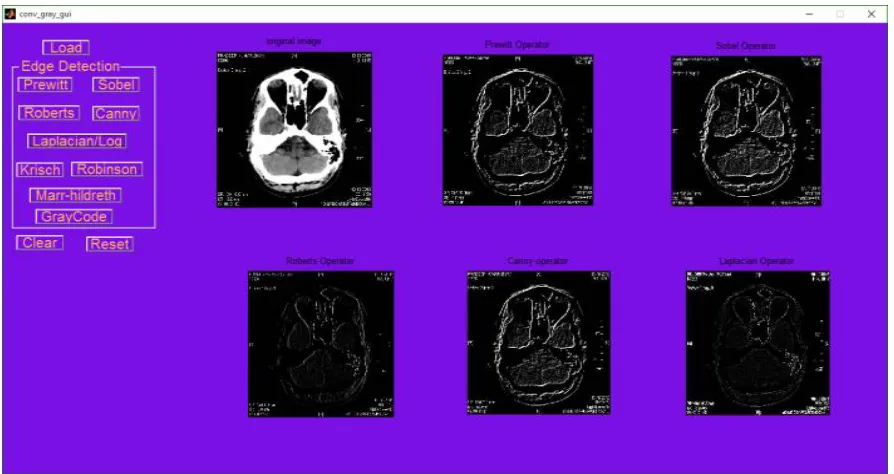The width and height of the screenshot is (894, 474).
Task: Click the Sobel Operator result image
Action: coord(746,131)
